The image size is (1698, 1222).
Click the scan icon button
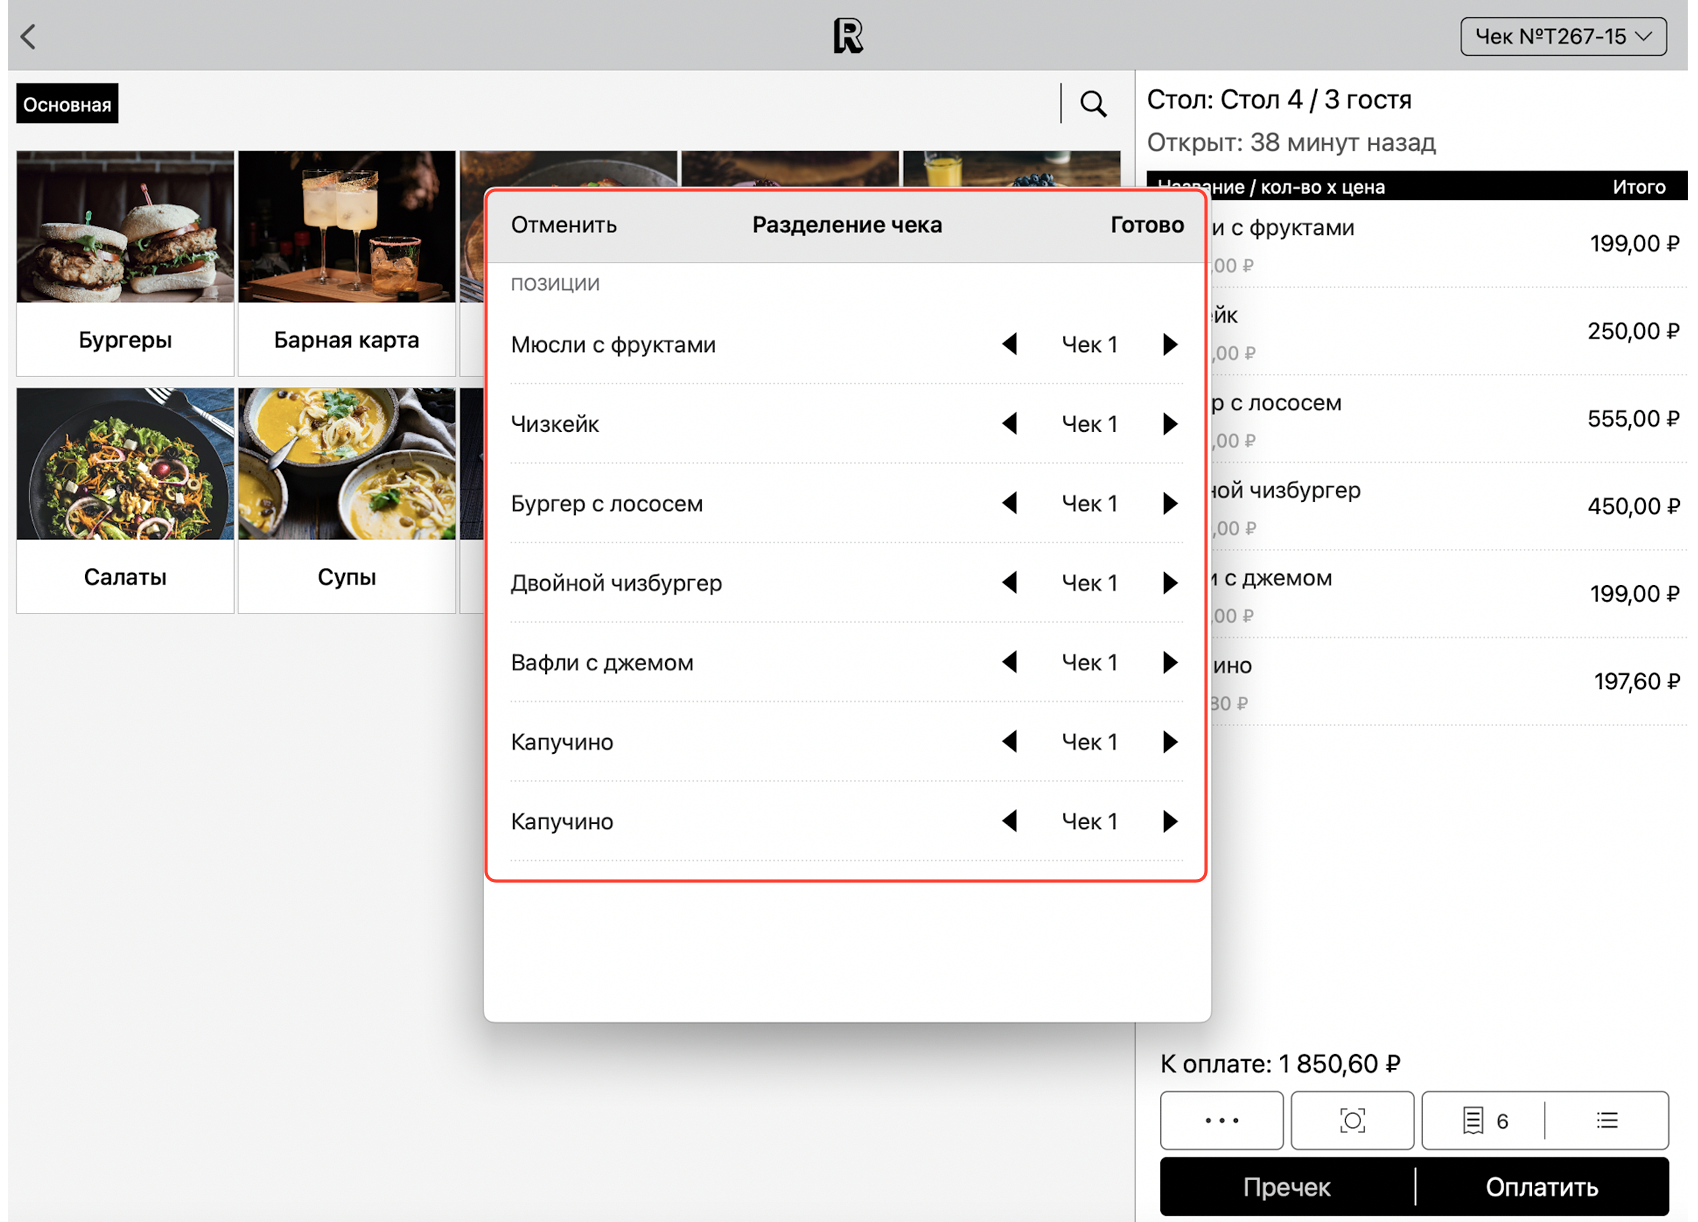point(1351,1120)
